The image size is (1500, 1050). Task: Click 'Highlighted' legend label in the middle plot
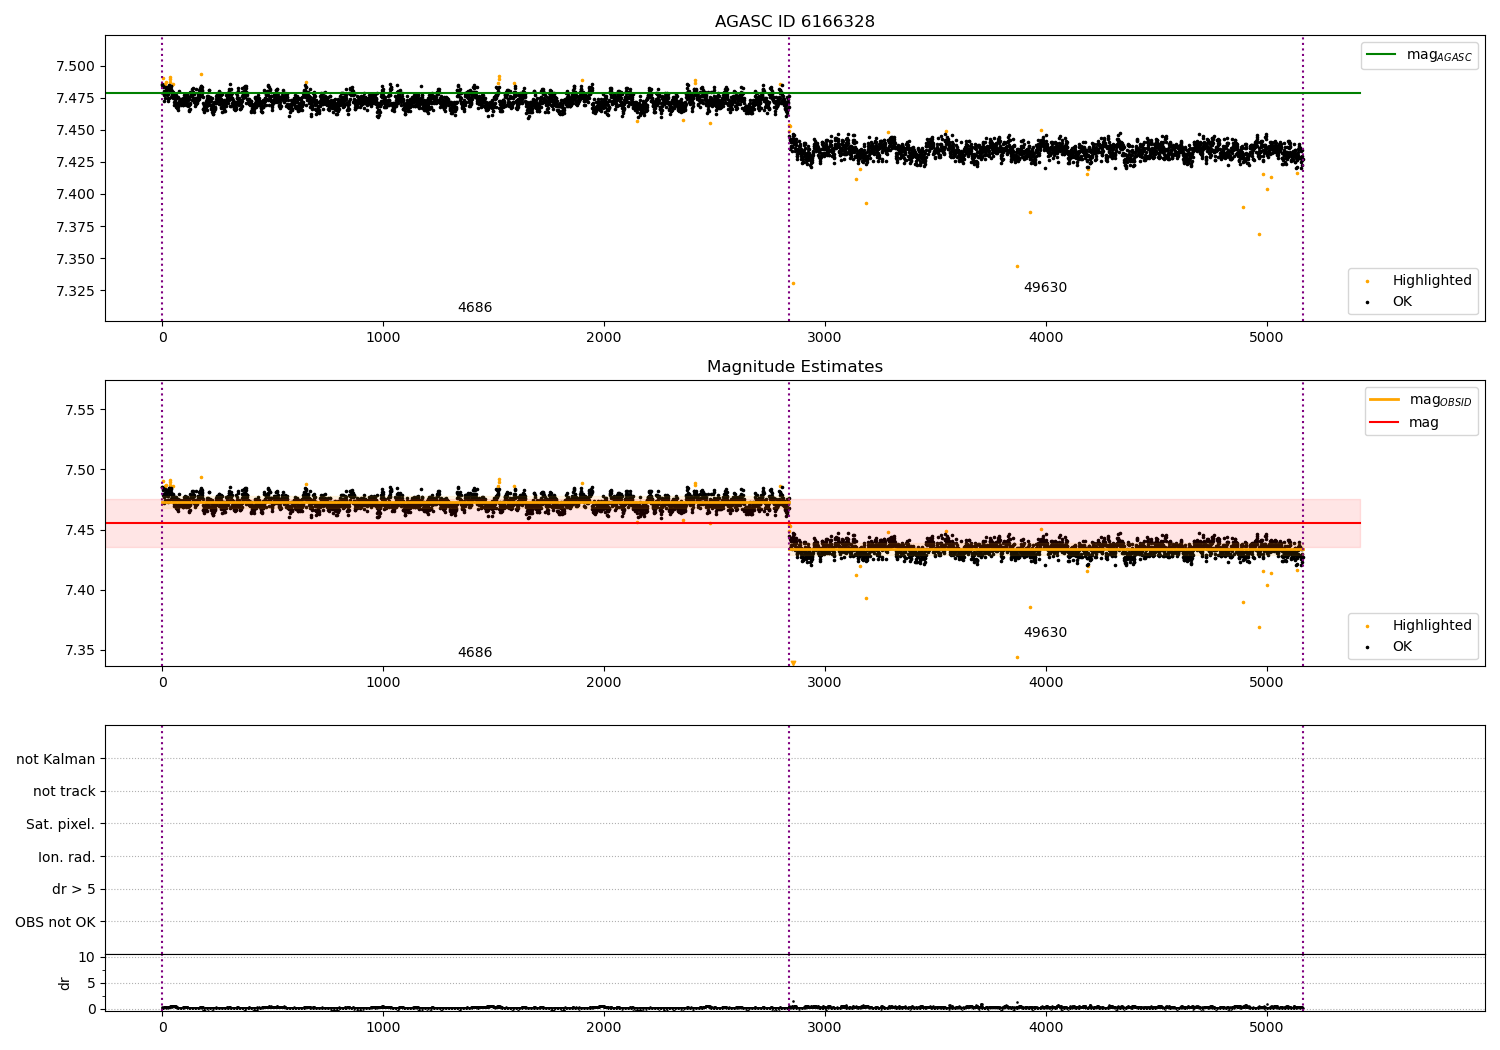pyautogui.click(x=1432, y=626)
